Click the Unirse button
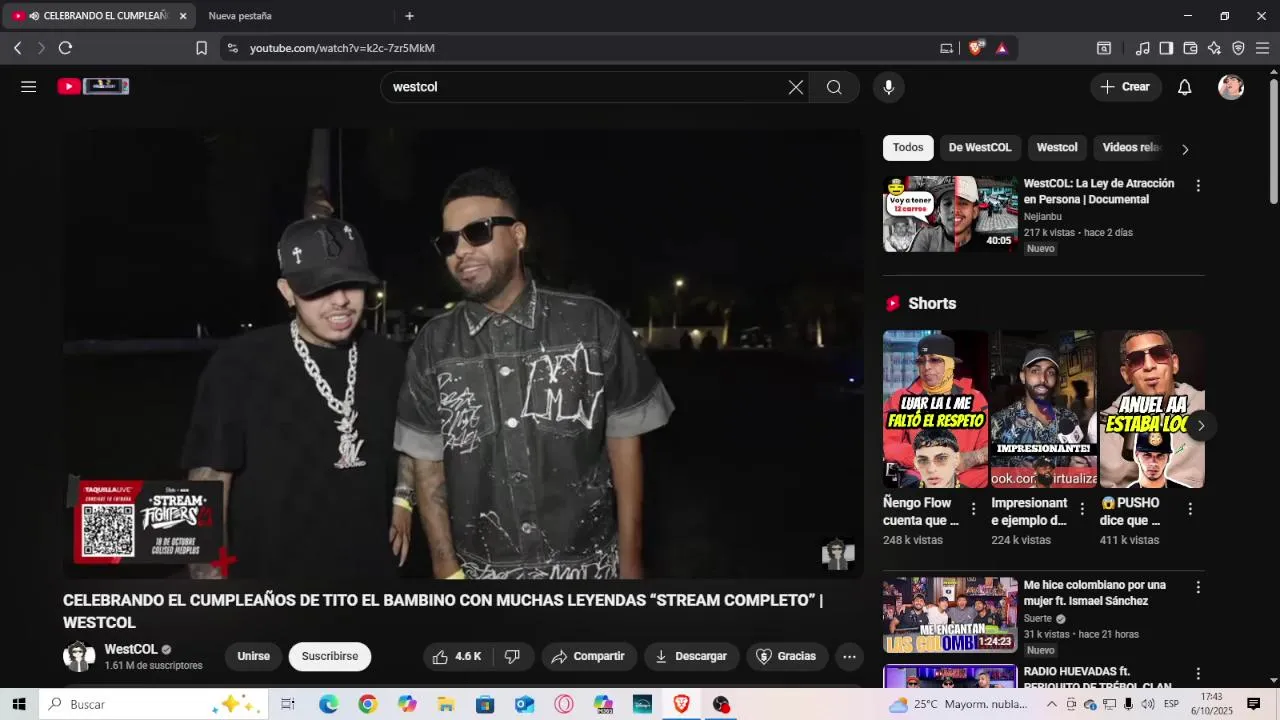 click(x=254, y=657)
